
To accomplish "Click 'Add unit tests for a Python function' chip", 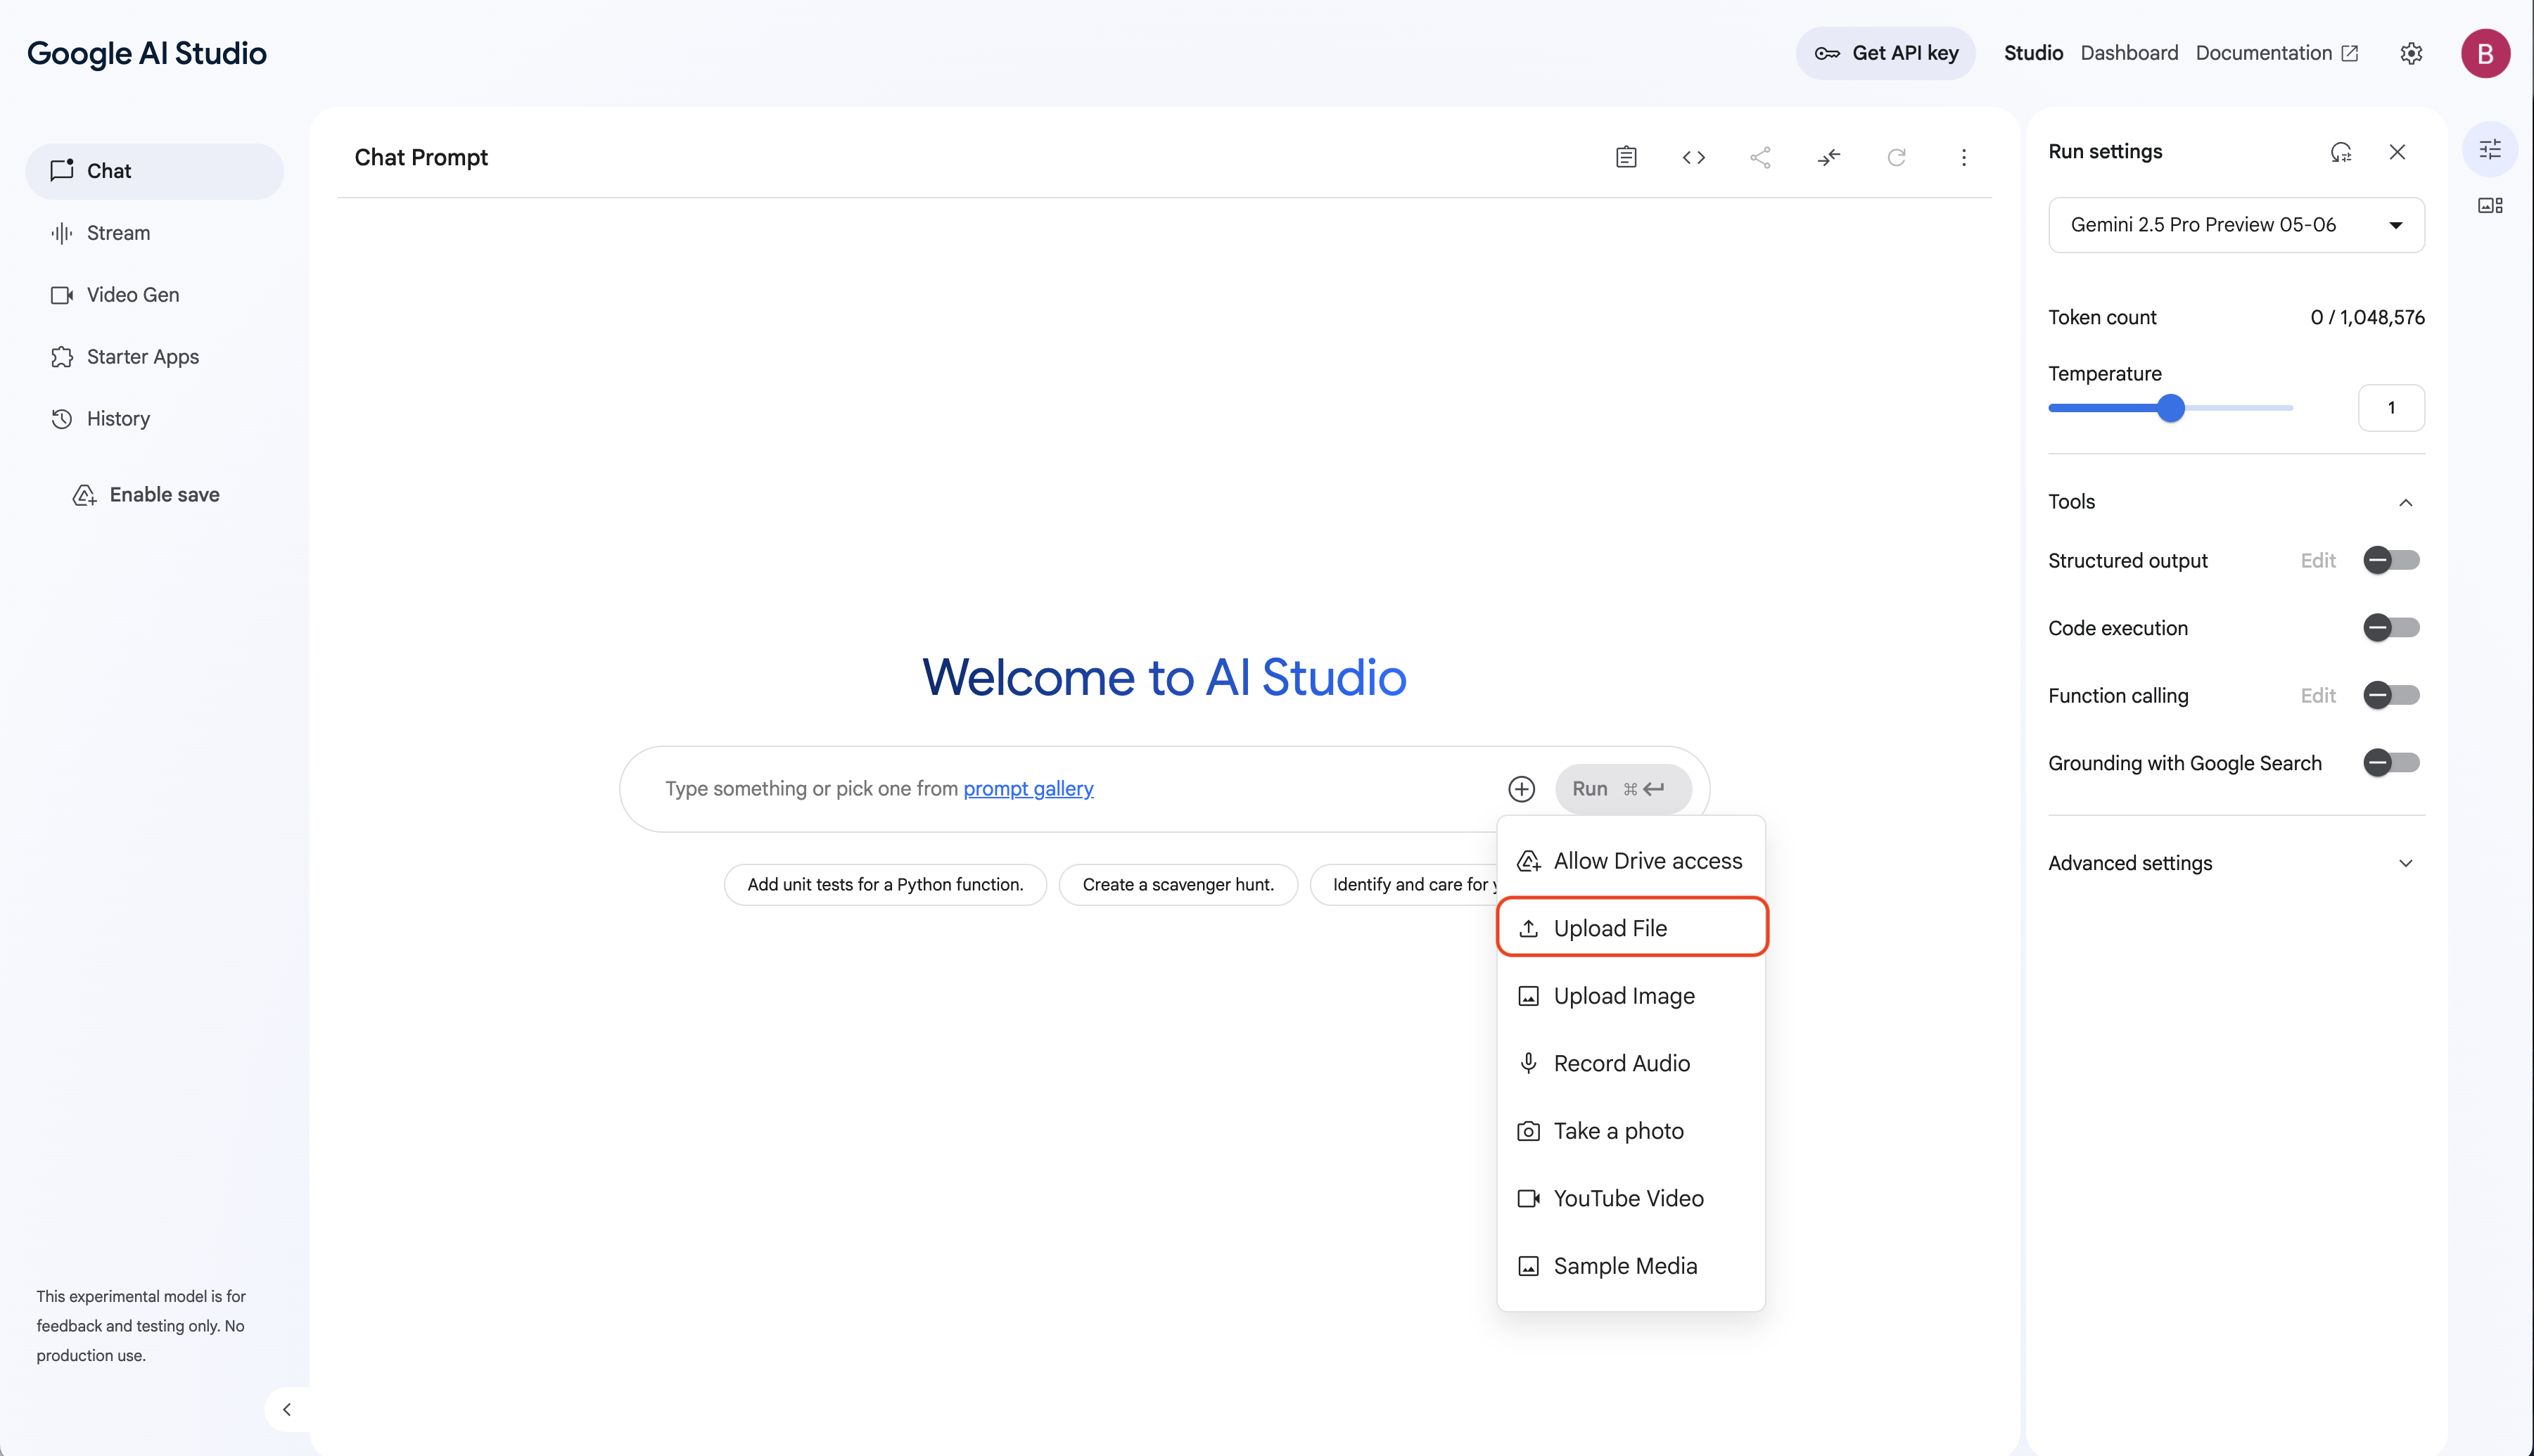I will [x=885, y=885].
